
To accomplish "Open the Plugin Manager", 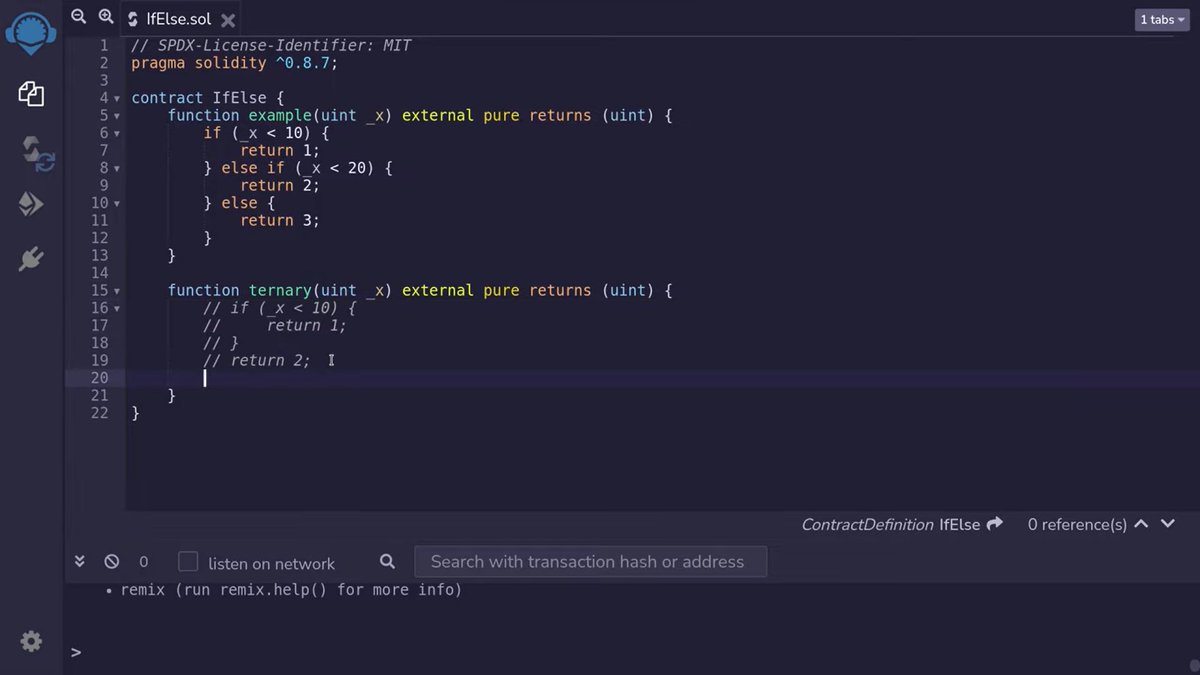I will pos(30,258).
